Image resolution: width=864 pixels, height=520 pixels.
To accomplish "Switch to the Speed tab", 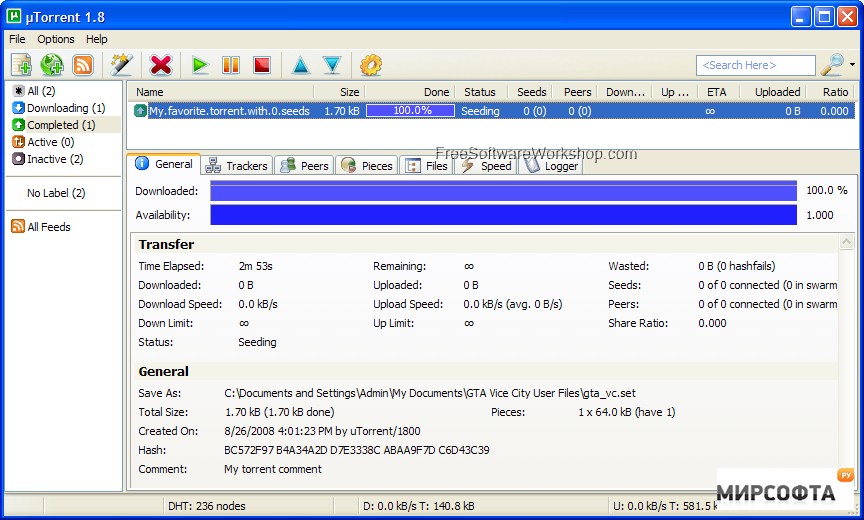I will point(486,166).
